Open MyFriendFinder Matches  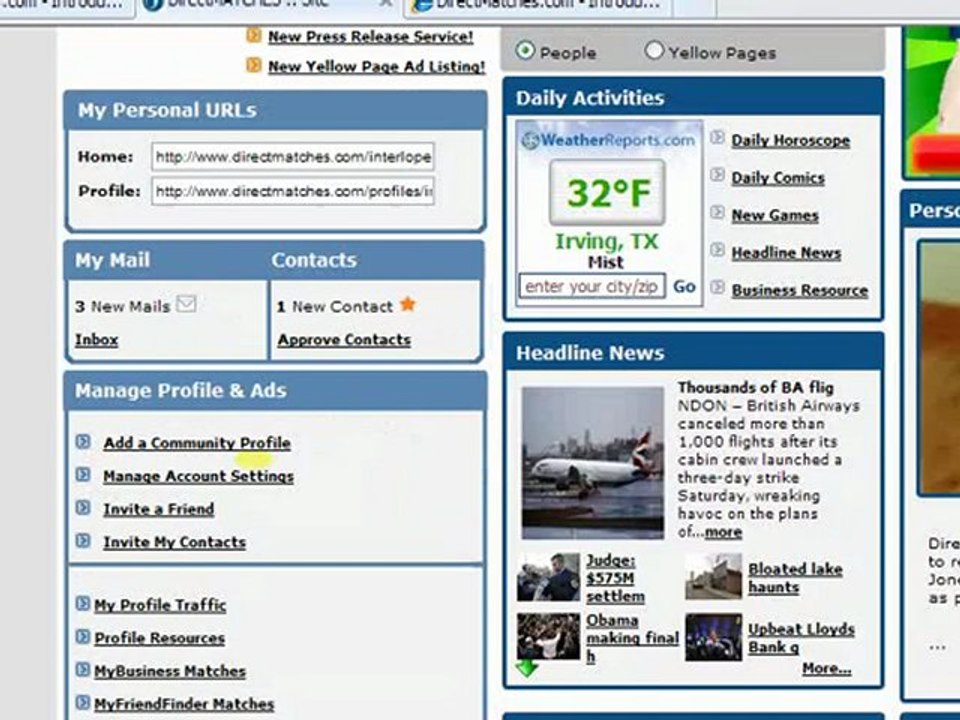pos(184,704)
